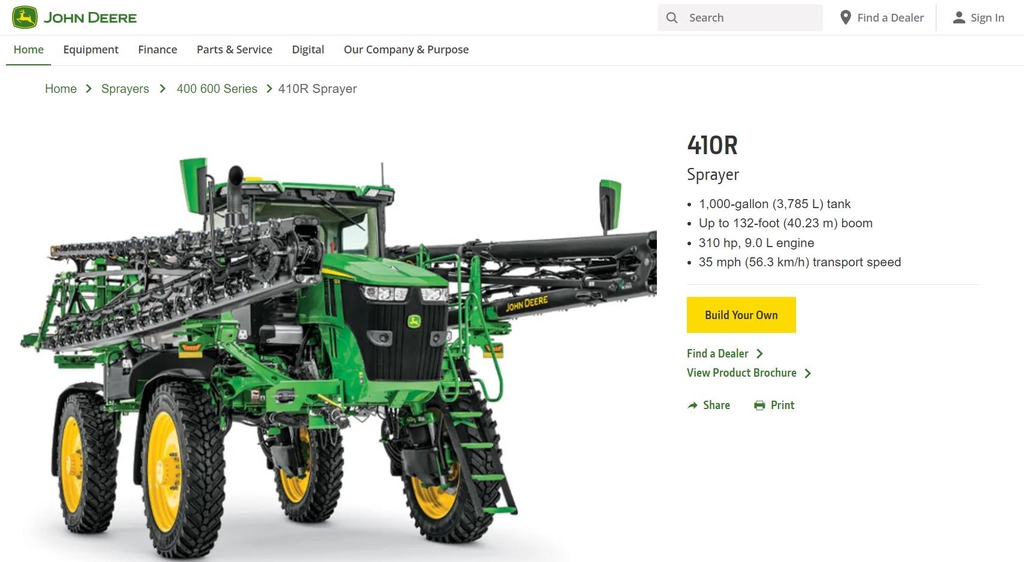The height and width of the screenshot is (562, 1024).
Task: Expand the Parts & Service menu
Action: (234, 50)
